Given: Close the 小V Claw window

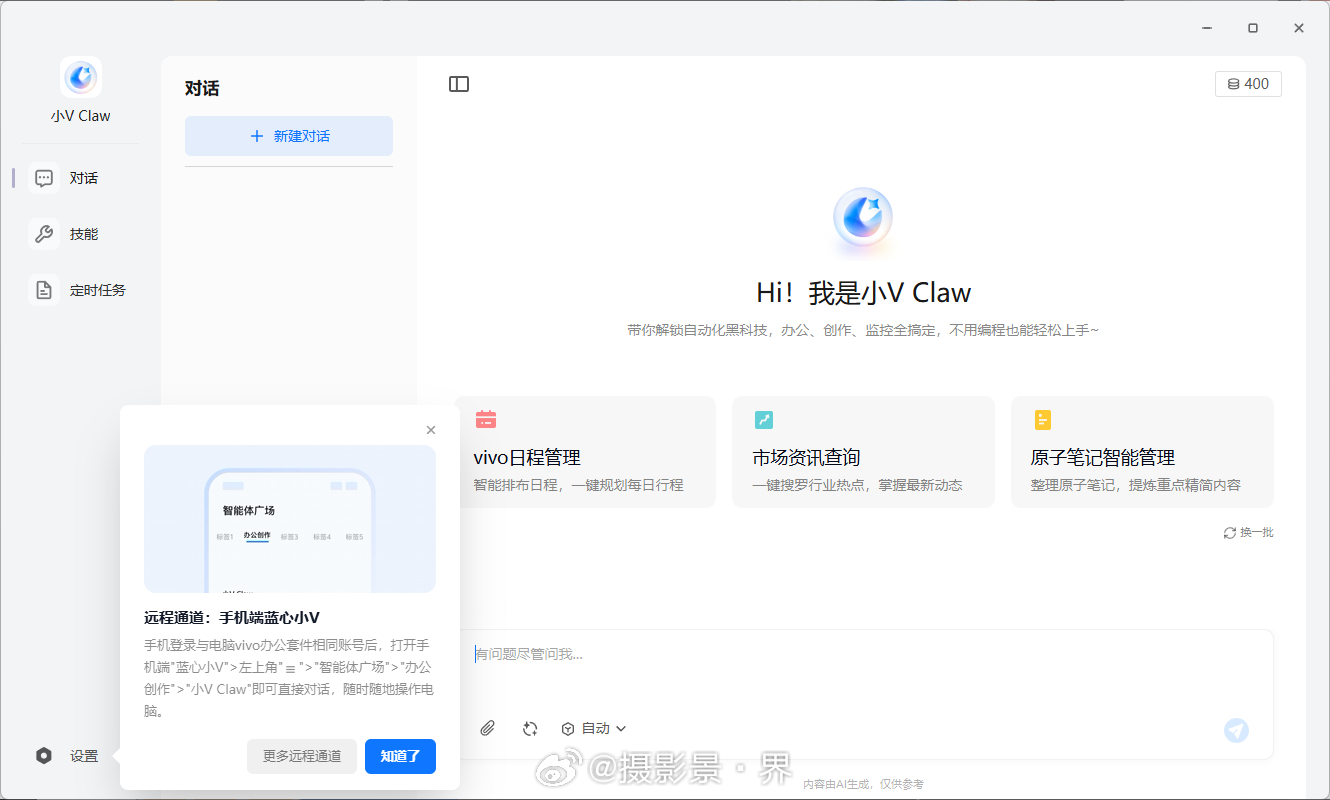Looking at the screenshot, I should (1299, 28).
